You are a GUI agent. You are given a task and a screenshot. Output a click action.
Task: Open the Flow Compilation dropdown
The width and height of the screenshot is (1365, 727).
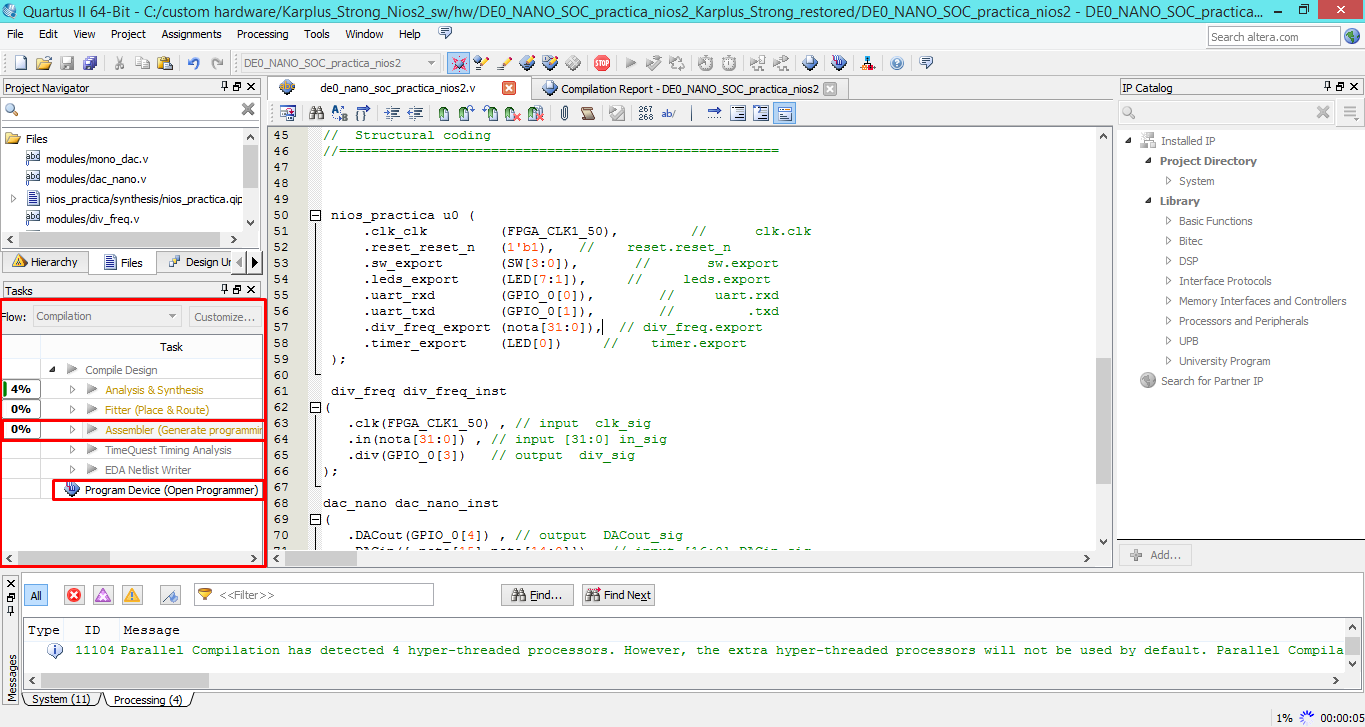106,316
